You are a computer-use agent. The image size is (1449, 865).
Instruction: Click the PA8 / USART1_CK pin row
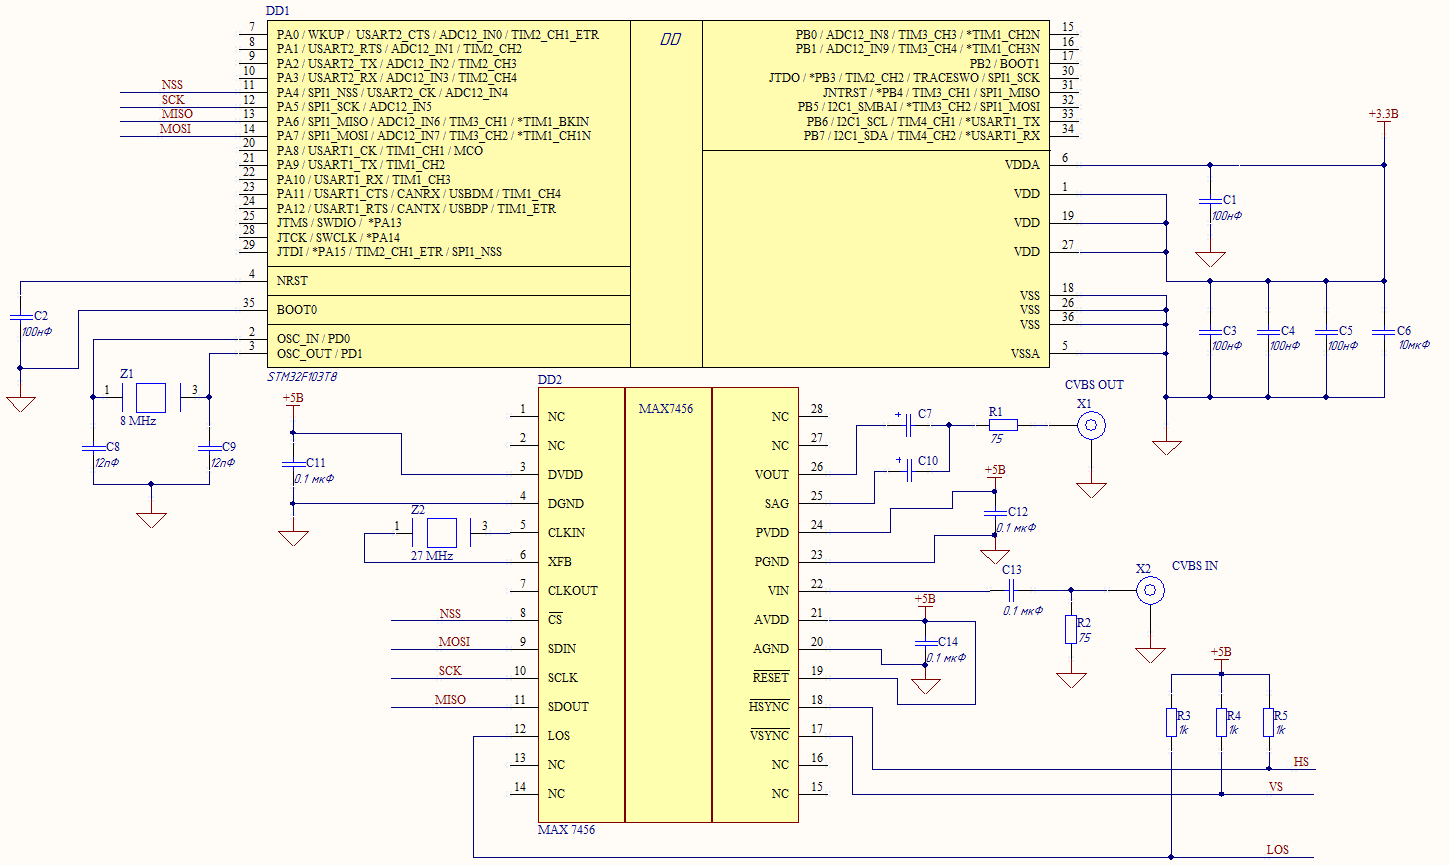point(380,150)
